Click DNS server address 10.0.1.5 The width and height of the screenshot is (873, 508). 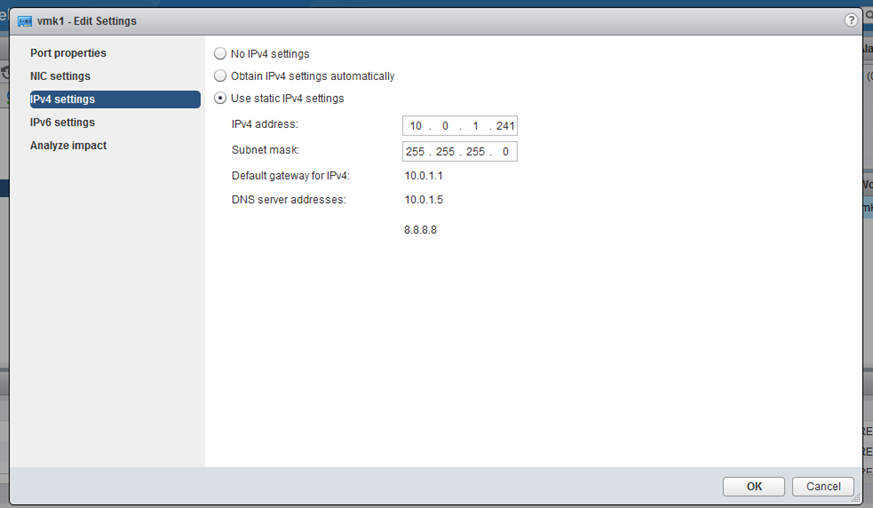click(x=424, y=199)
